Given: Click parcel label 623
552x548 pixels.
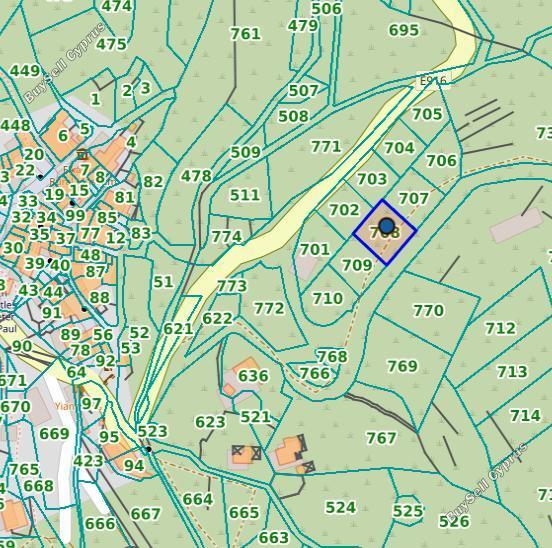Looking at the screenshot, I should coord(210,422).
